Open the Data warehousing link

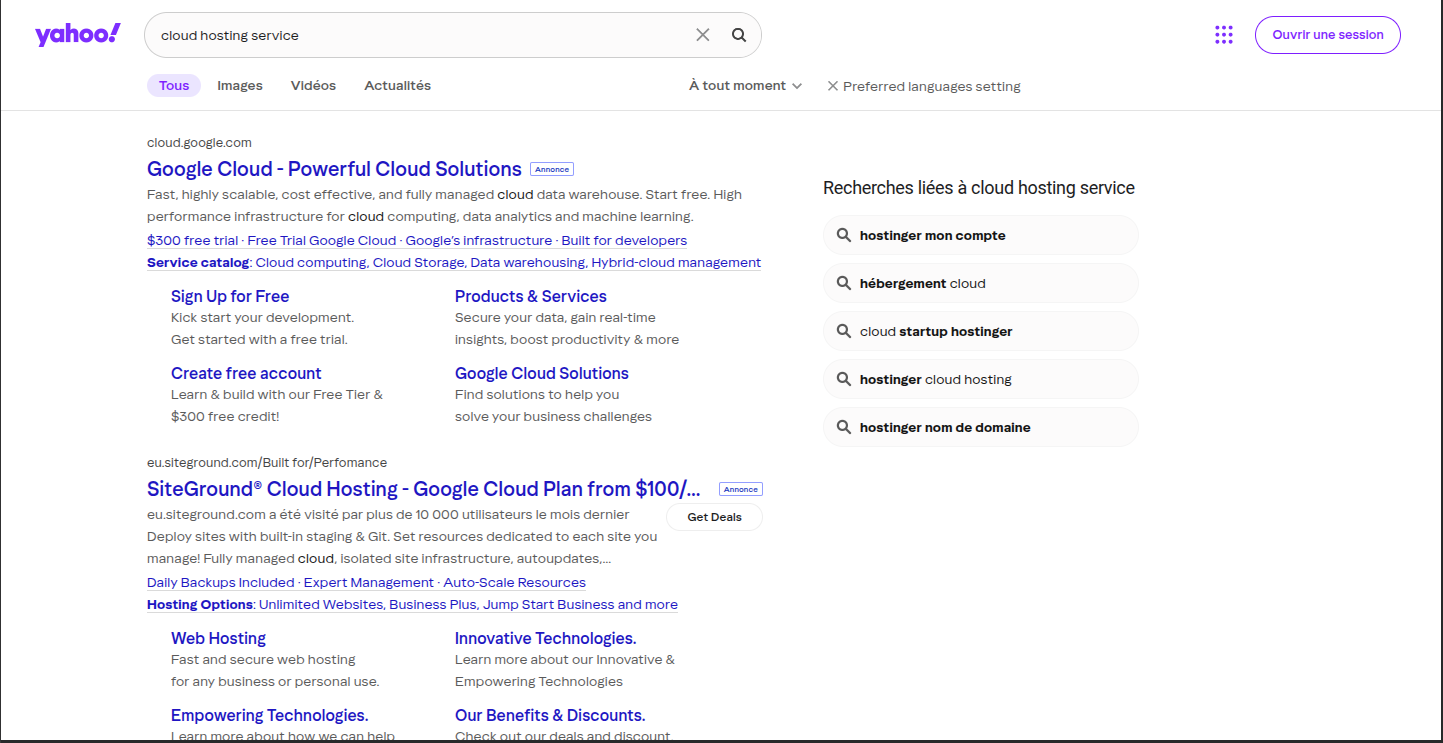pyautogui.click(x=527, y=262)
